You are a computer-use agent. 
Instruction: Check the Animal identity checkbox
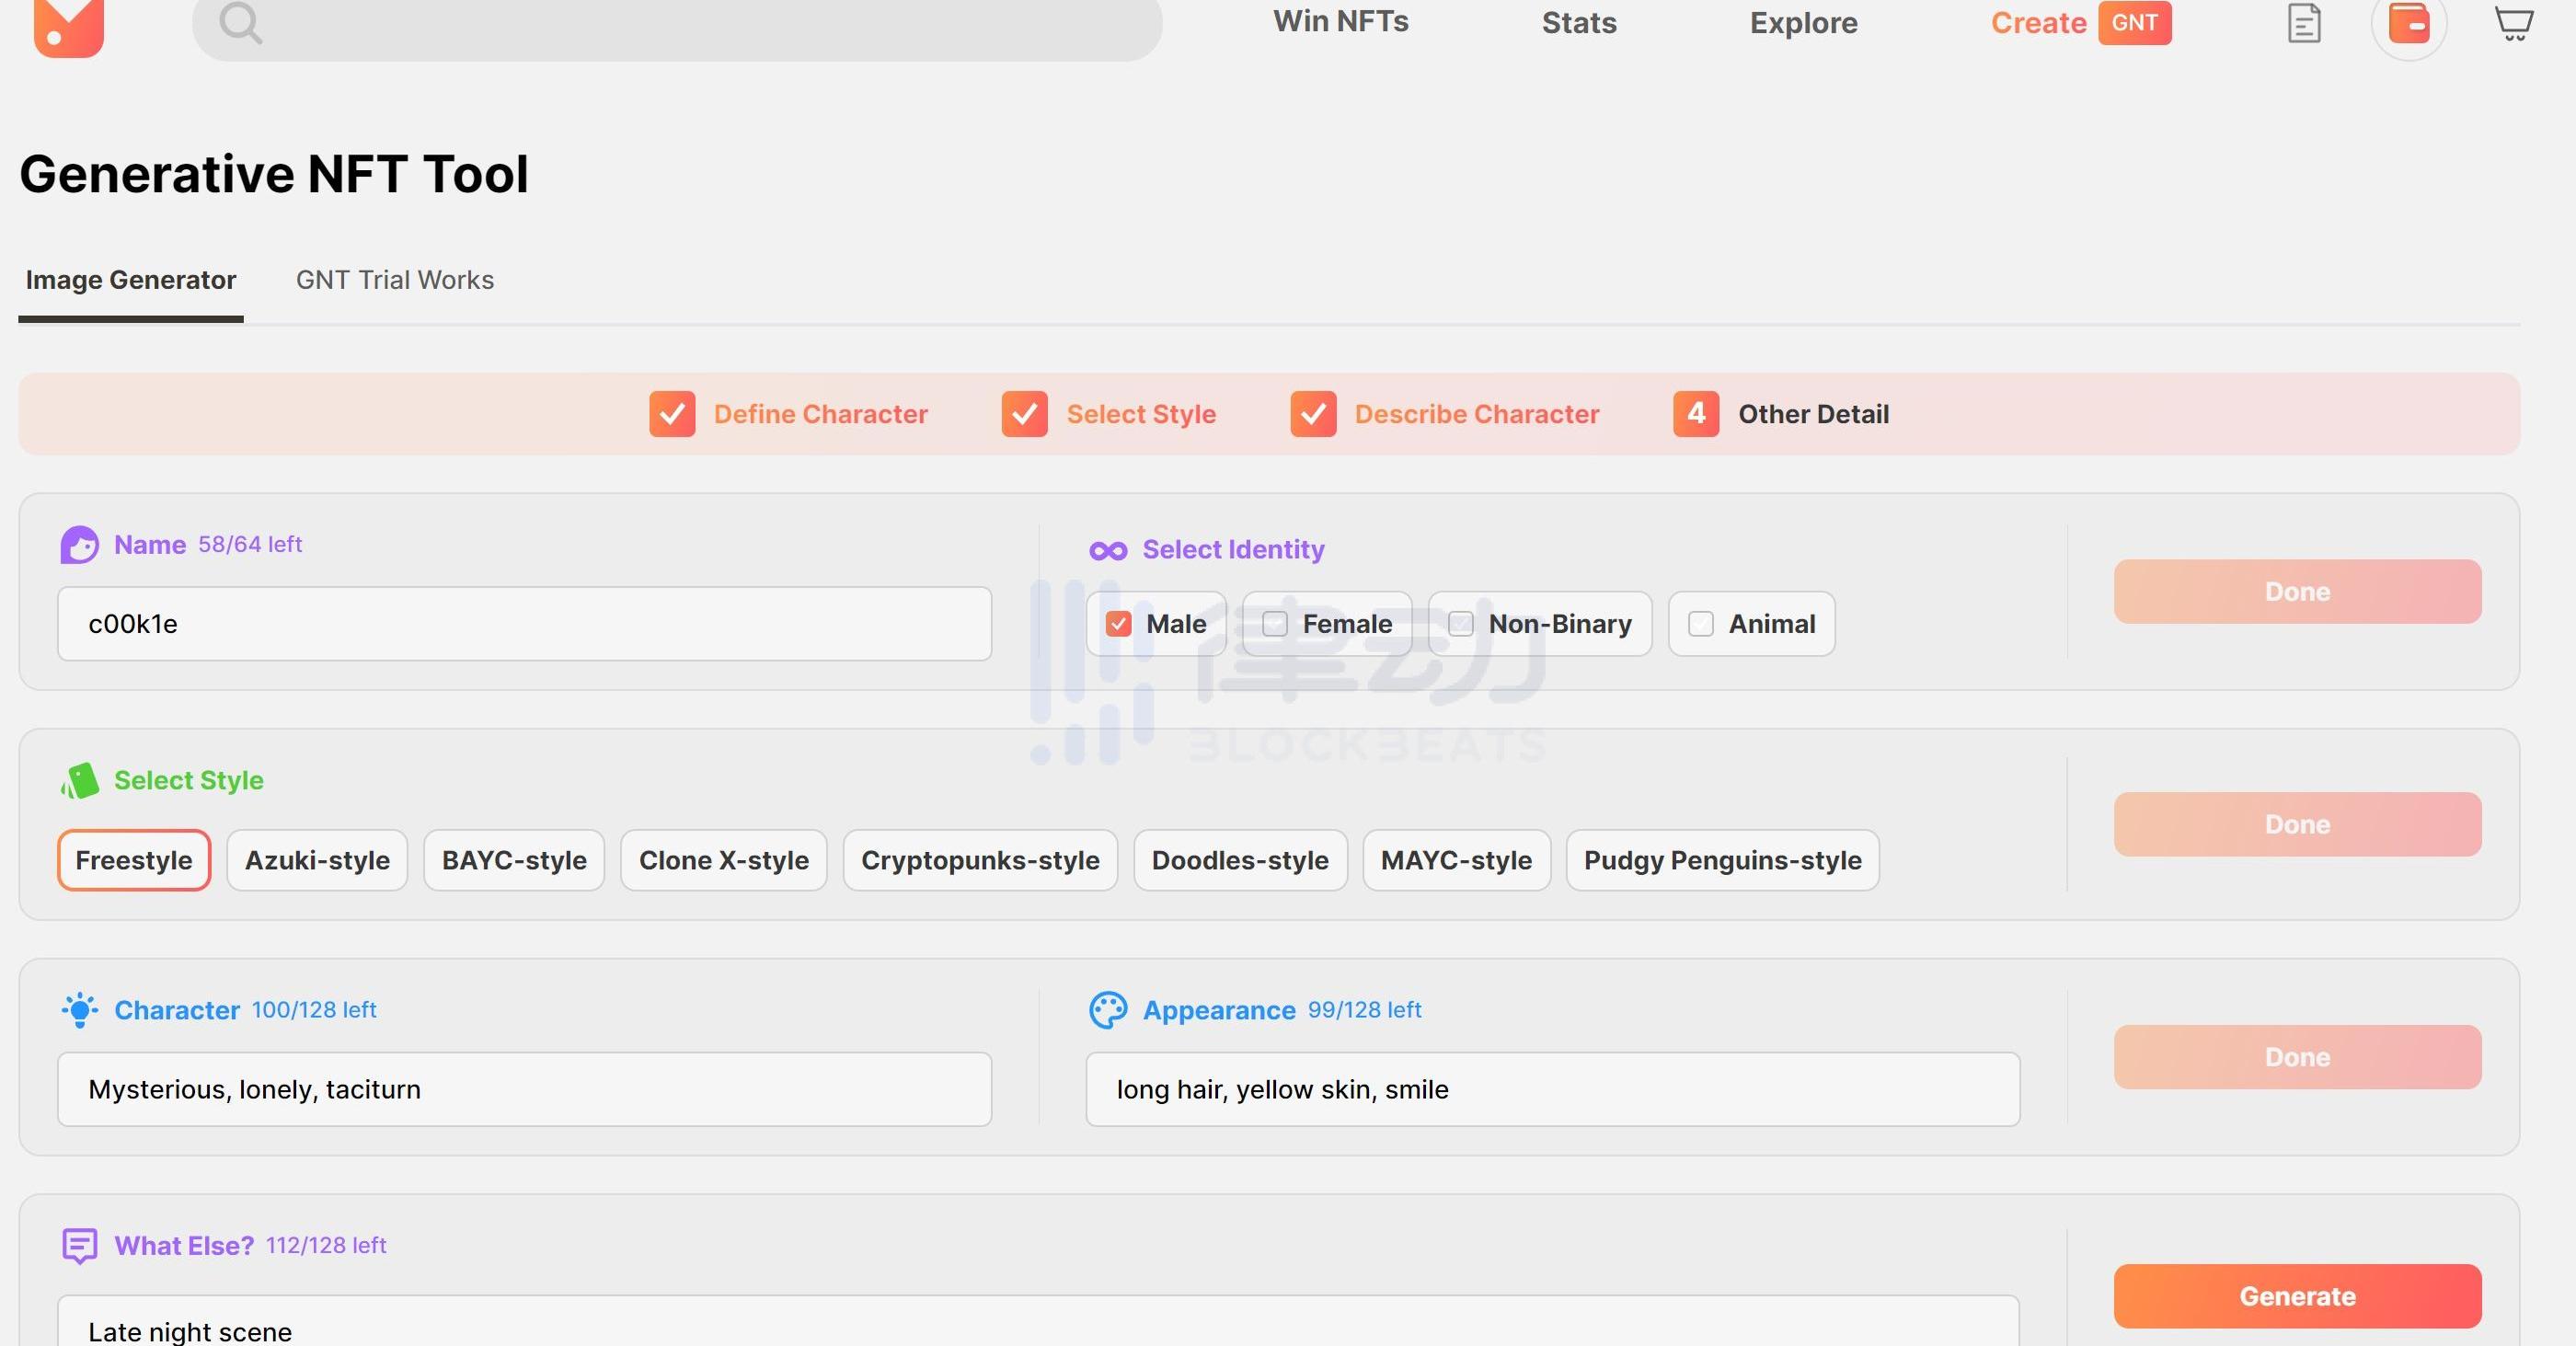coord(1700,624)
